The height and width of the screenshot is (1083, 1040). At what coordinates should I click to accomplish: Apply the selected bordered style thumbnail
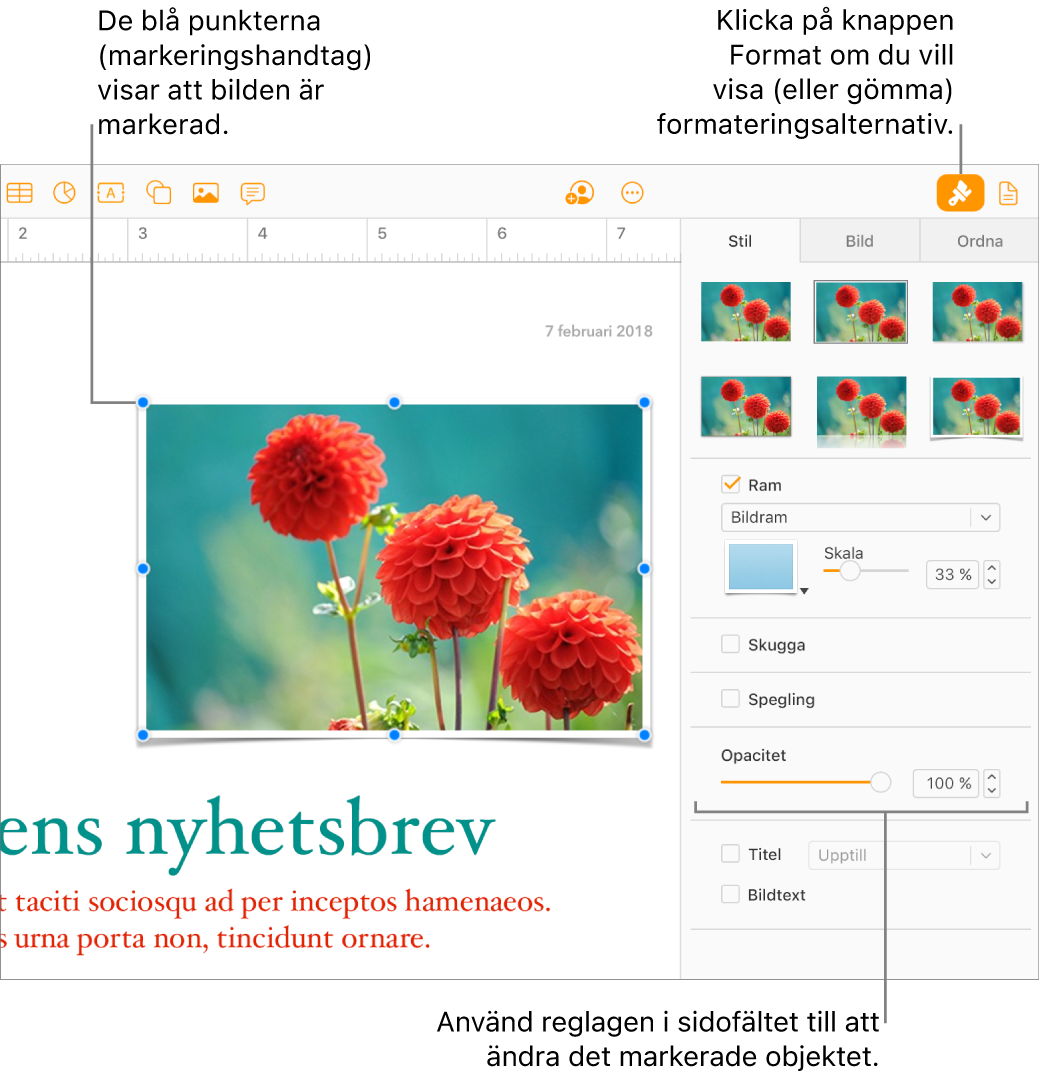pyautogui.click(x=860, y=312)
